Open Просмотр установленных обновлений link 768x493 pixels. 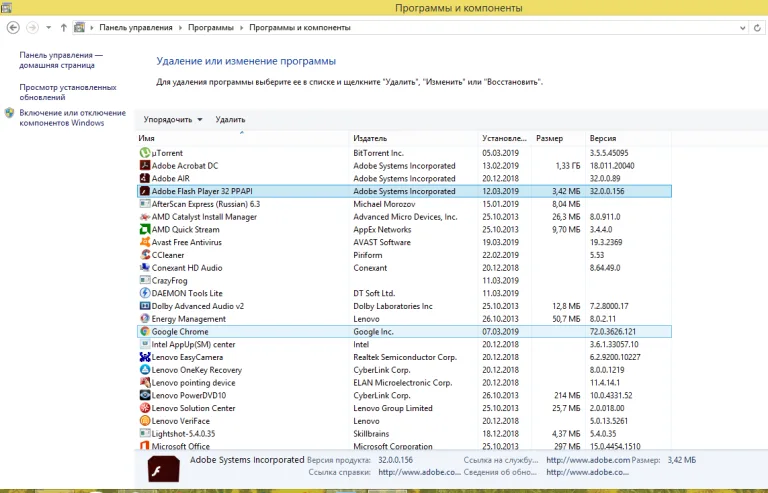pyautogui.click(x=68, y=92)
